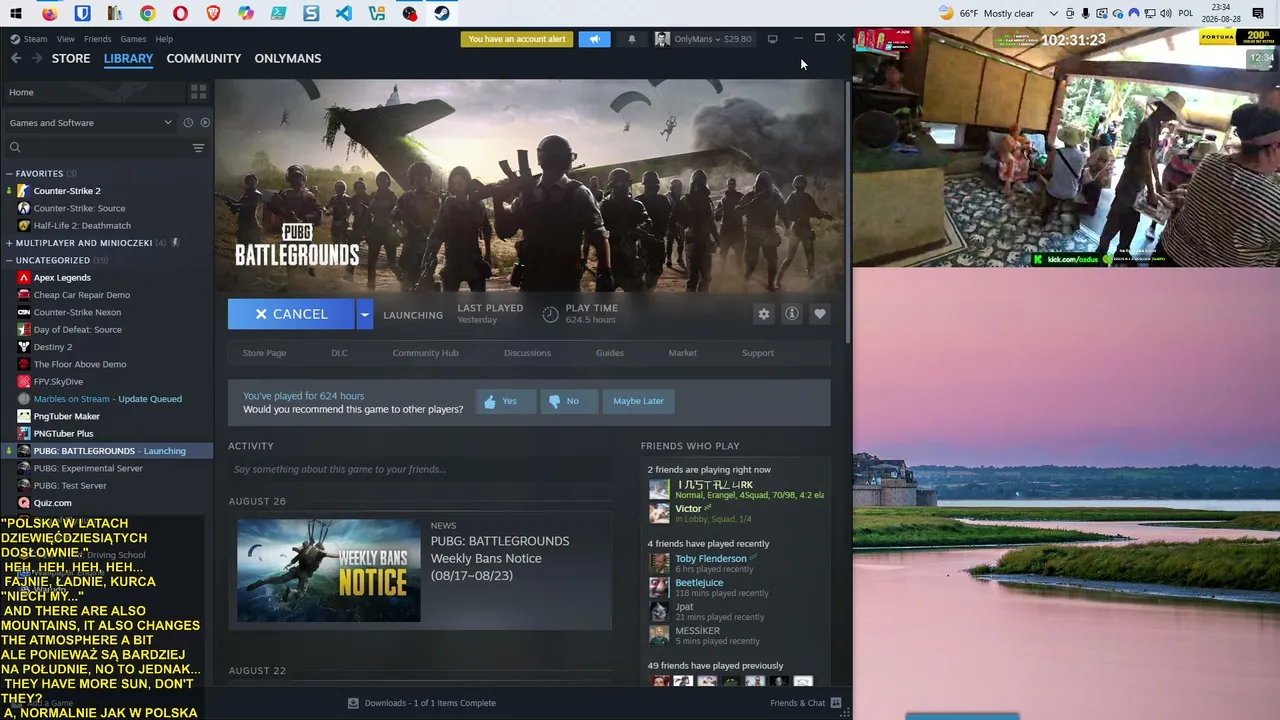The width and height of the screenshot is (1280, 720).
Task: Open the Help menu
Action: coord(164,39)
